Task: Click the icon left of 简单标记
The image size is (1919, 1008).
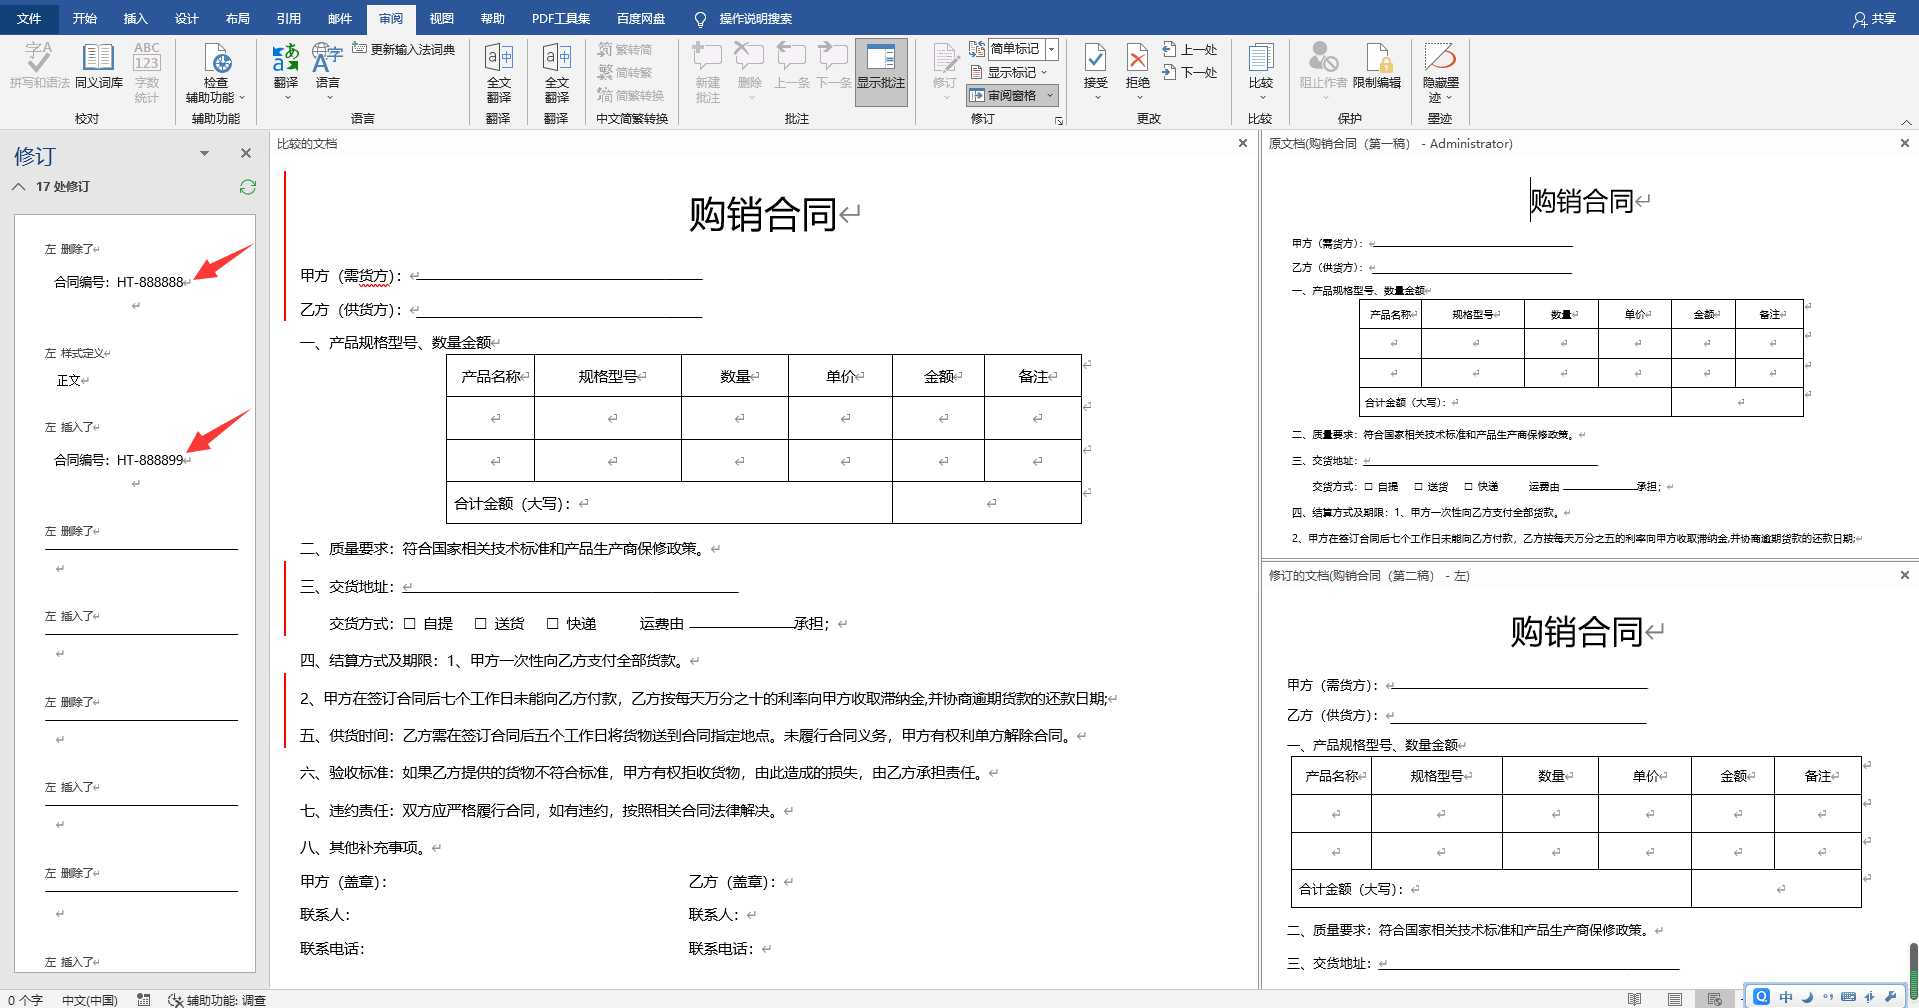Action: point(977,49)
